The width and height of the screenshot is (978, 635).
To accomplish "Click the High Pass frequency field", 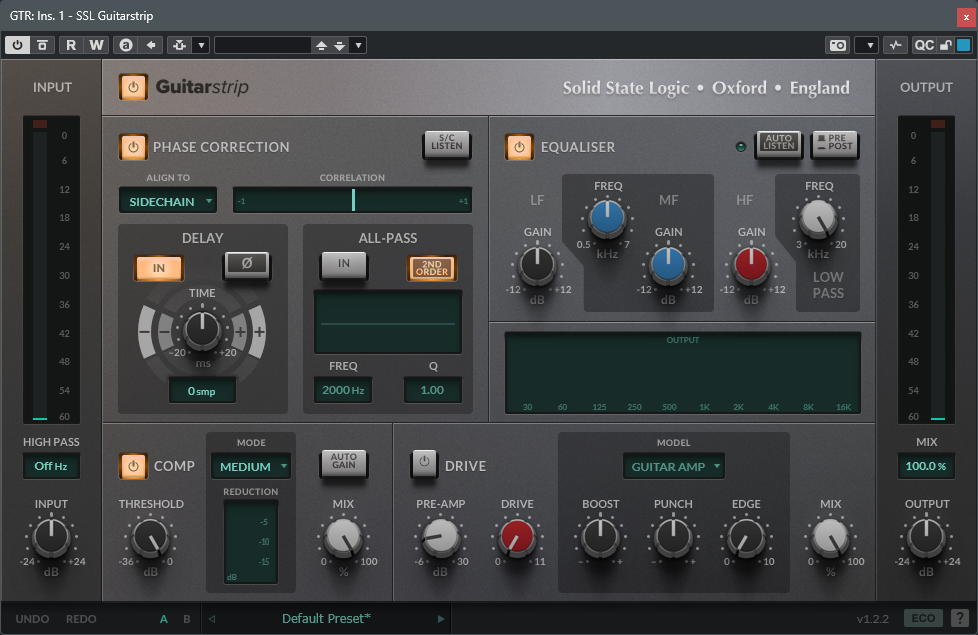I will (51, 466).
